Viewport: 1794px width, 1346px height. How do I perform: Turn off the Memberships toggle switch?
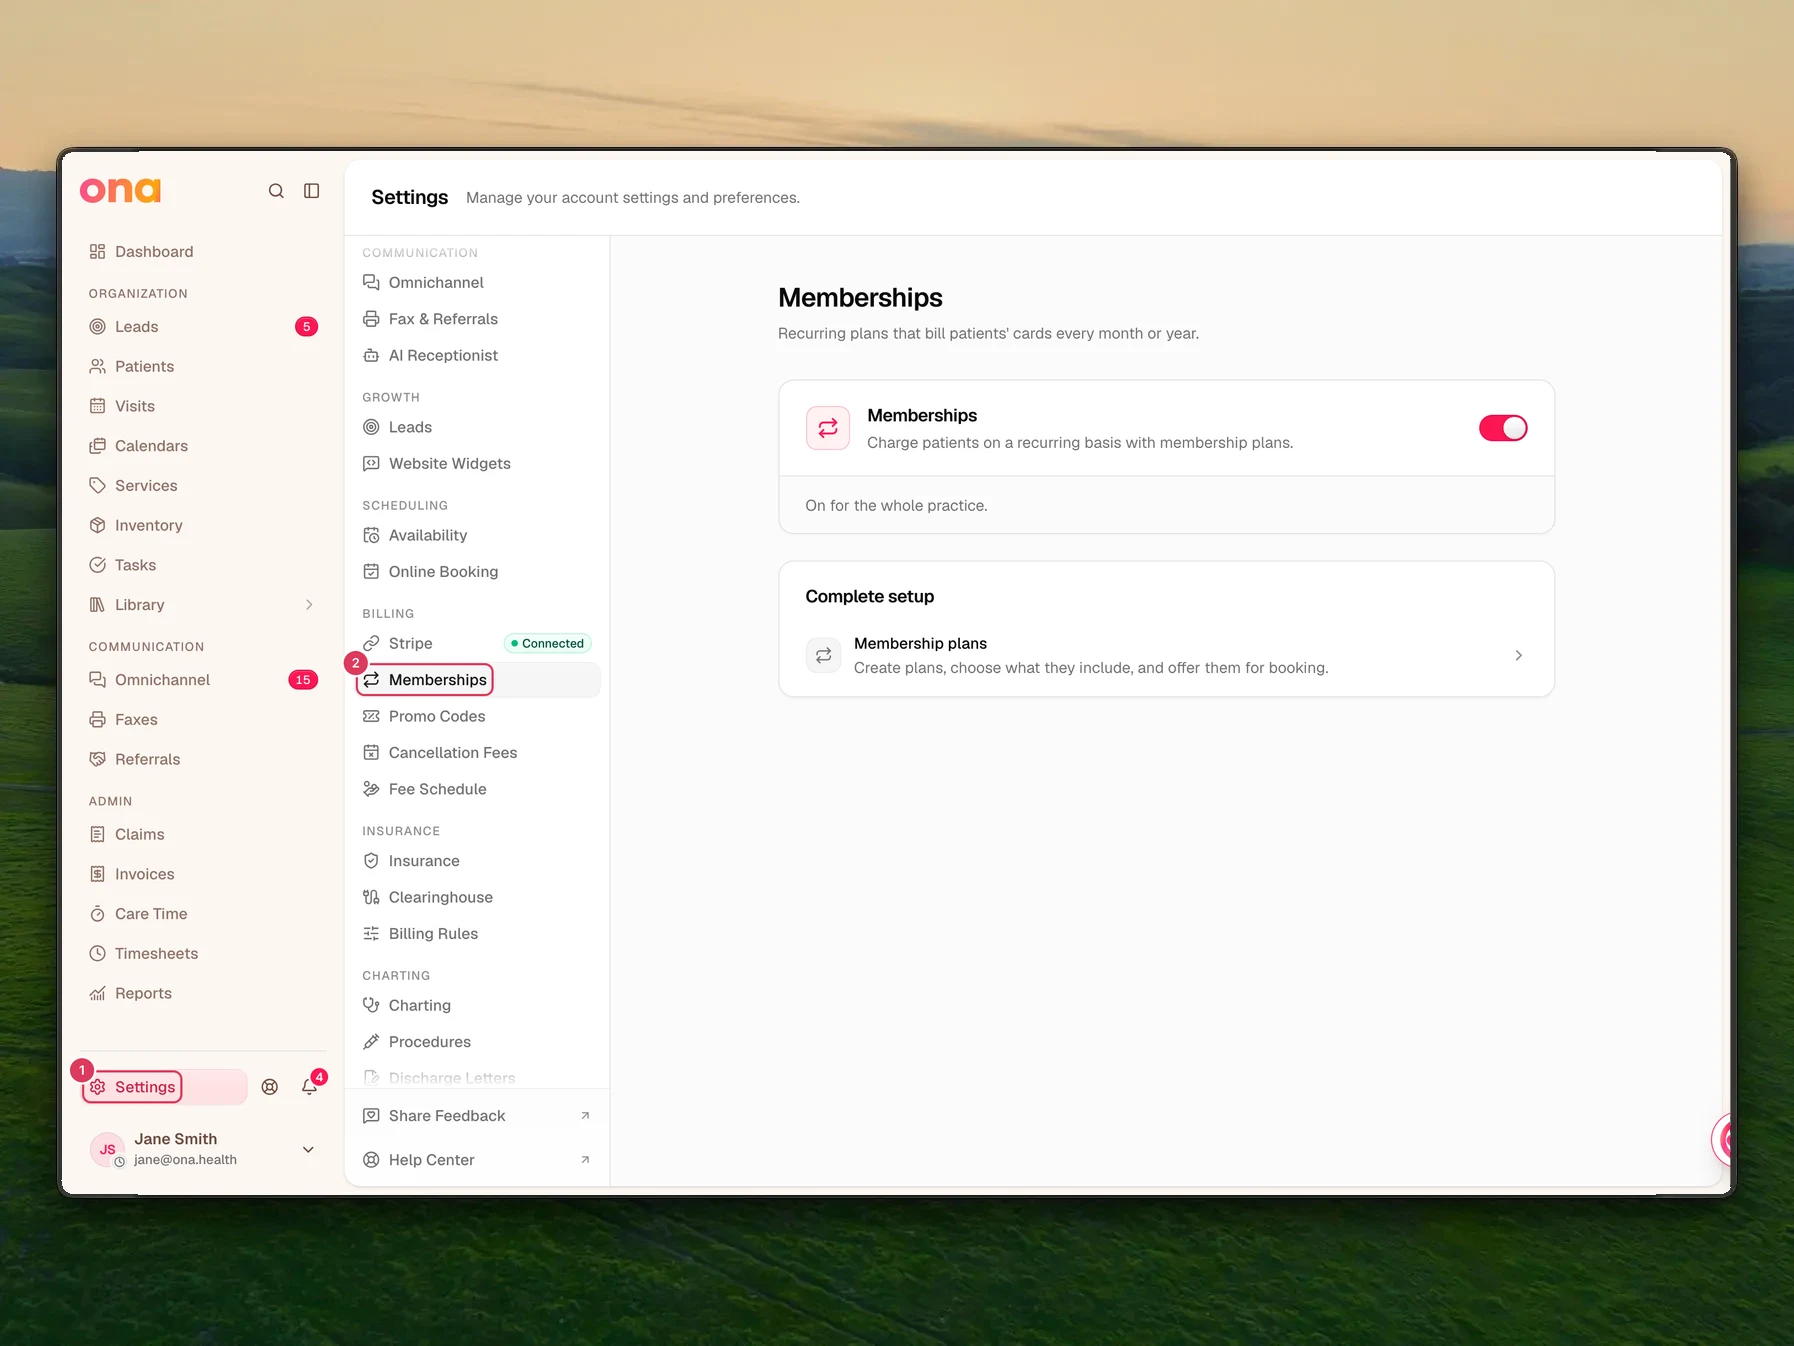(1503, 428)
